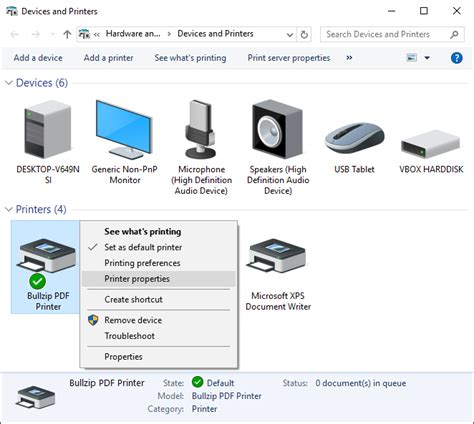Click the Back navigation arrow
Image resolution: width=474 pixels, height=424 pixels.
point(15,34)
